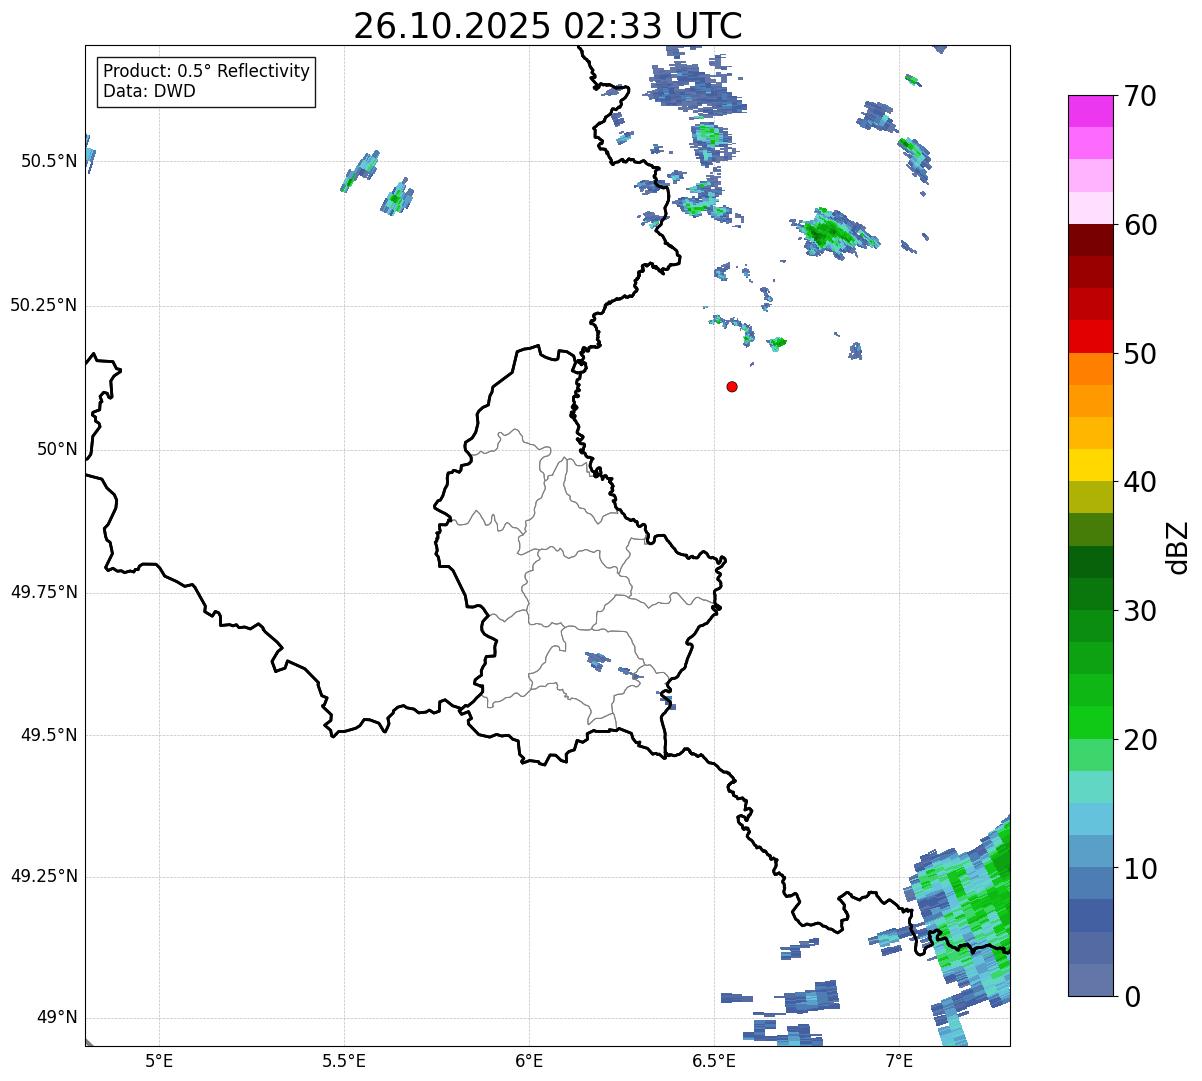Click the 49°N latitude label
The height and width of the screenshot is (1081, 1202).
(56, 1018)
